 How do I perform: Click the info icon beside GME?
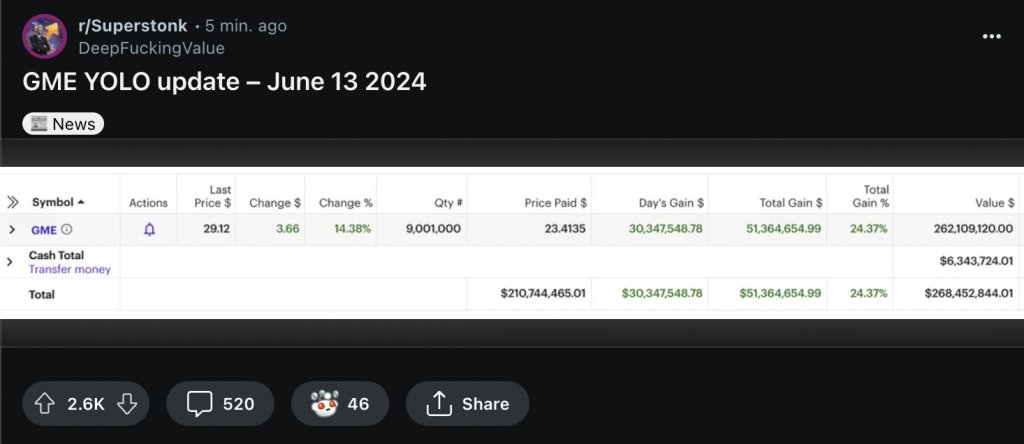point(67,229)
